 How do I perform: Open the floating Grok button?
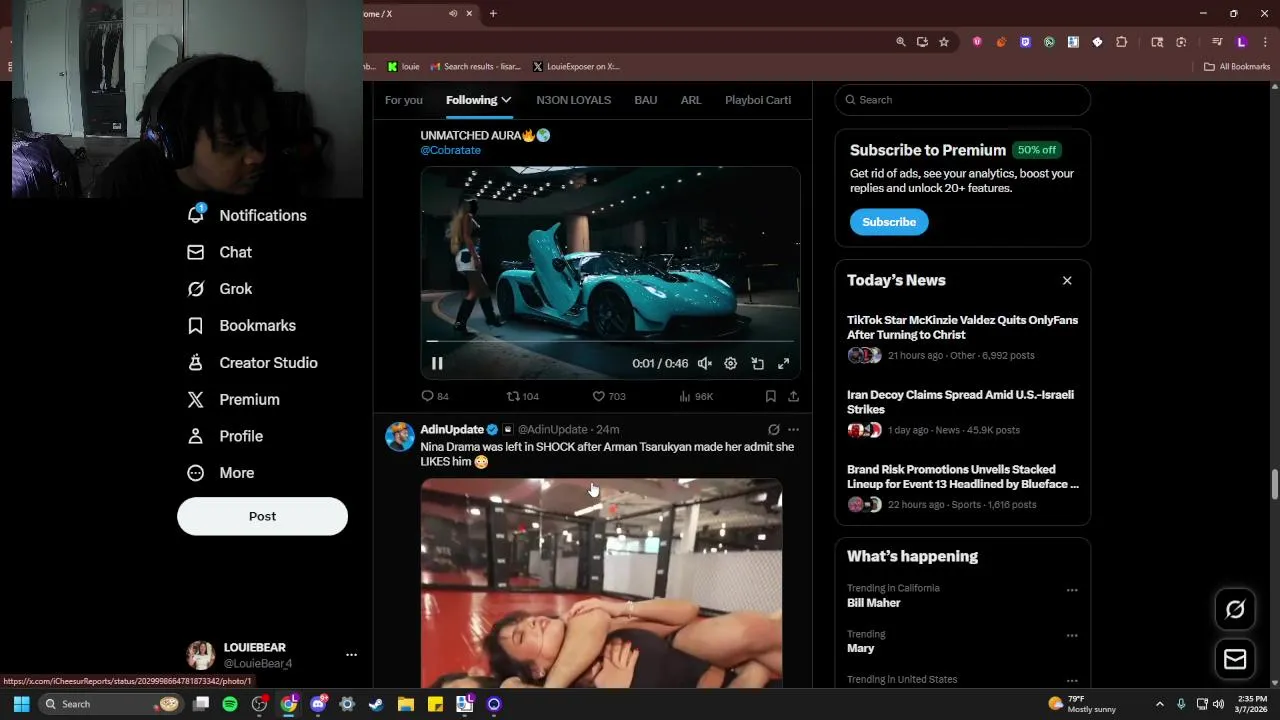click(x=1235, y=609)
